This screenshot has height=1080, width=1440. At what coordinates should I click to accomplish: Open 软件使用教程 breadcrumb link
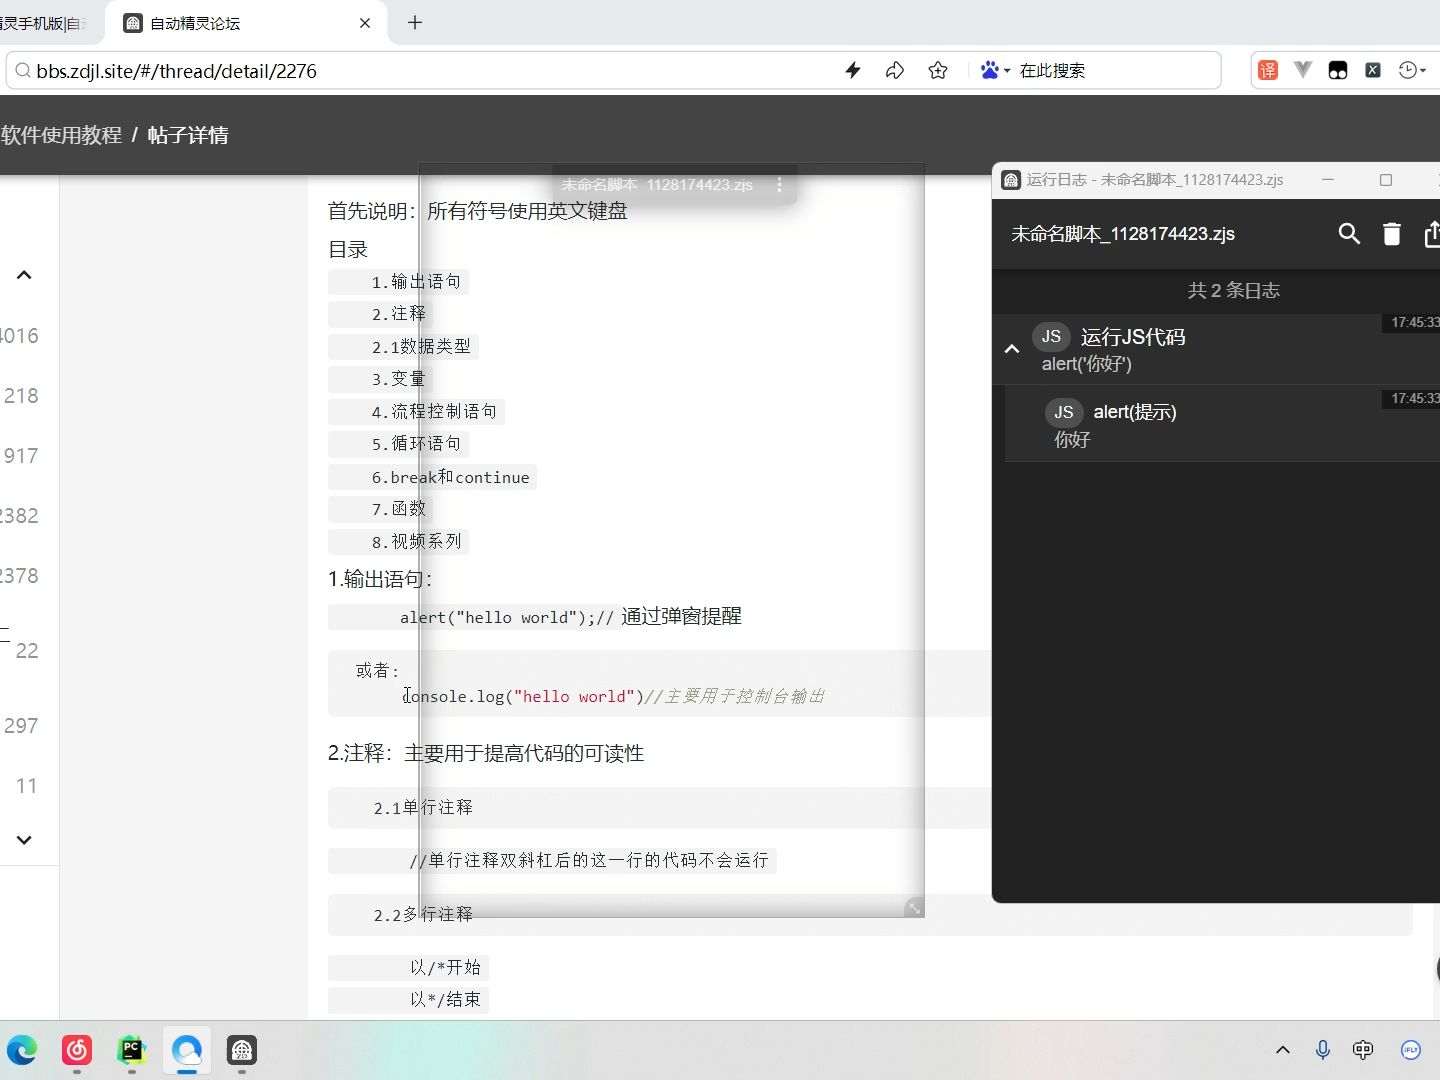pyautogui.click(x=61, y=135)
